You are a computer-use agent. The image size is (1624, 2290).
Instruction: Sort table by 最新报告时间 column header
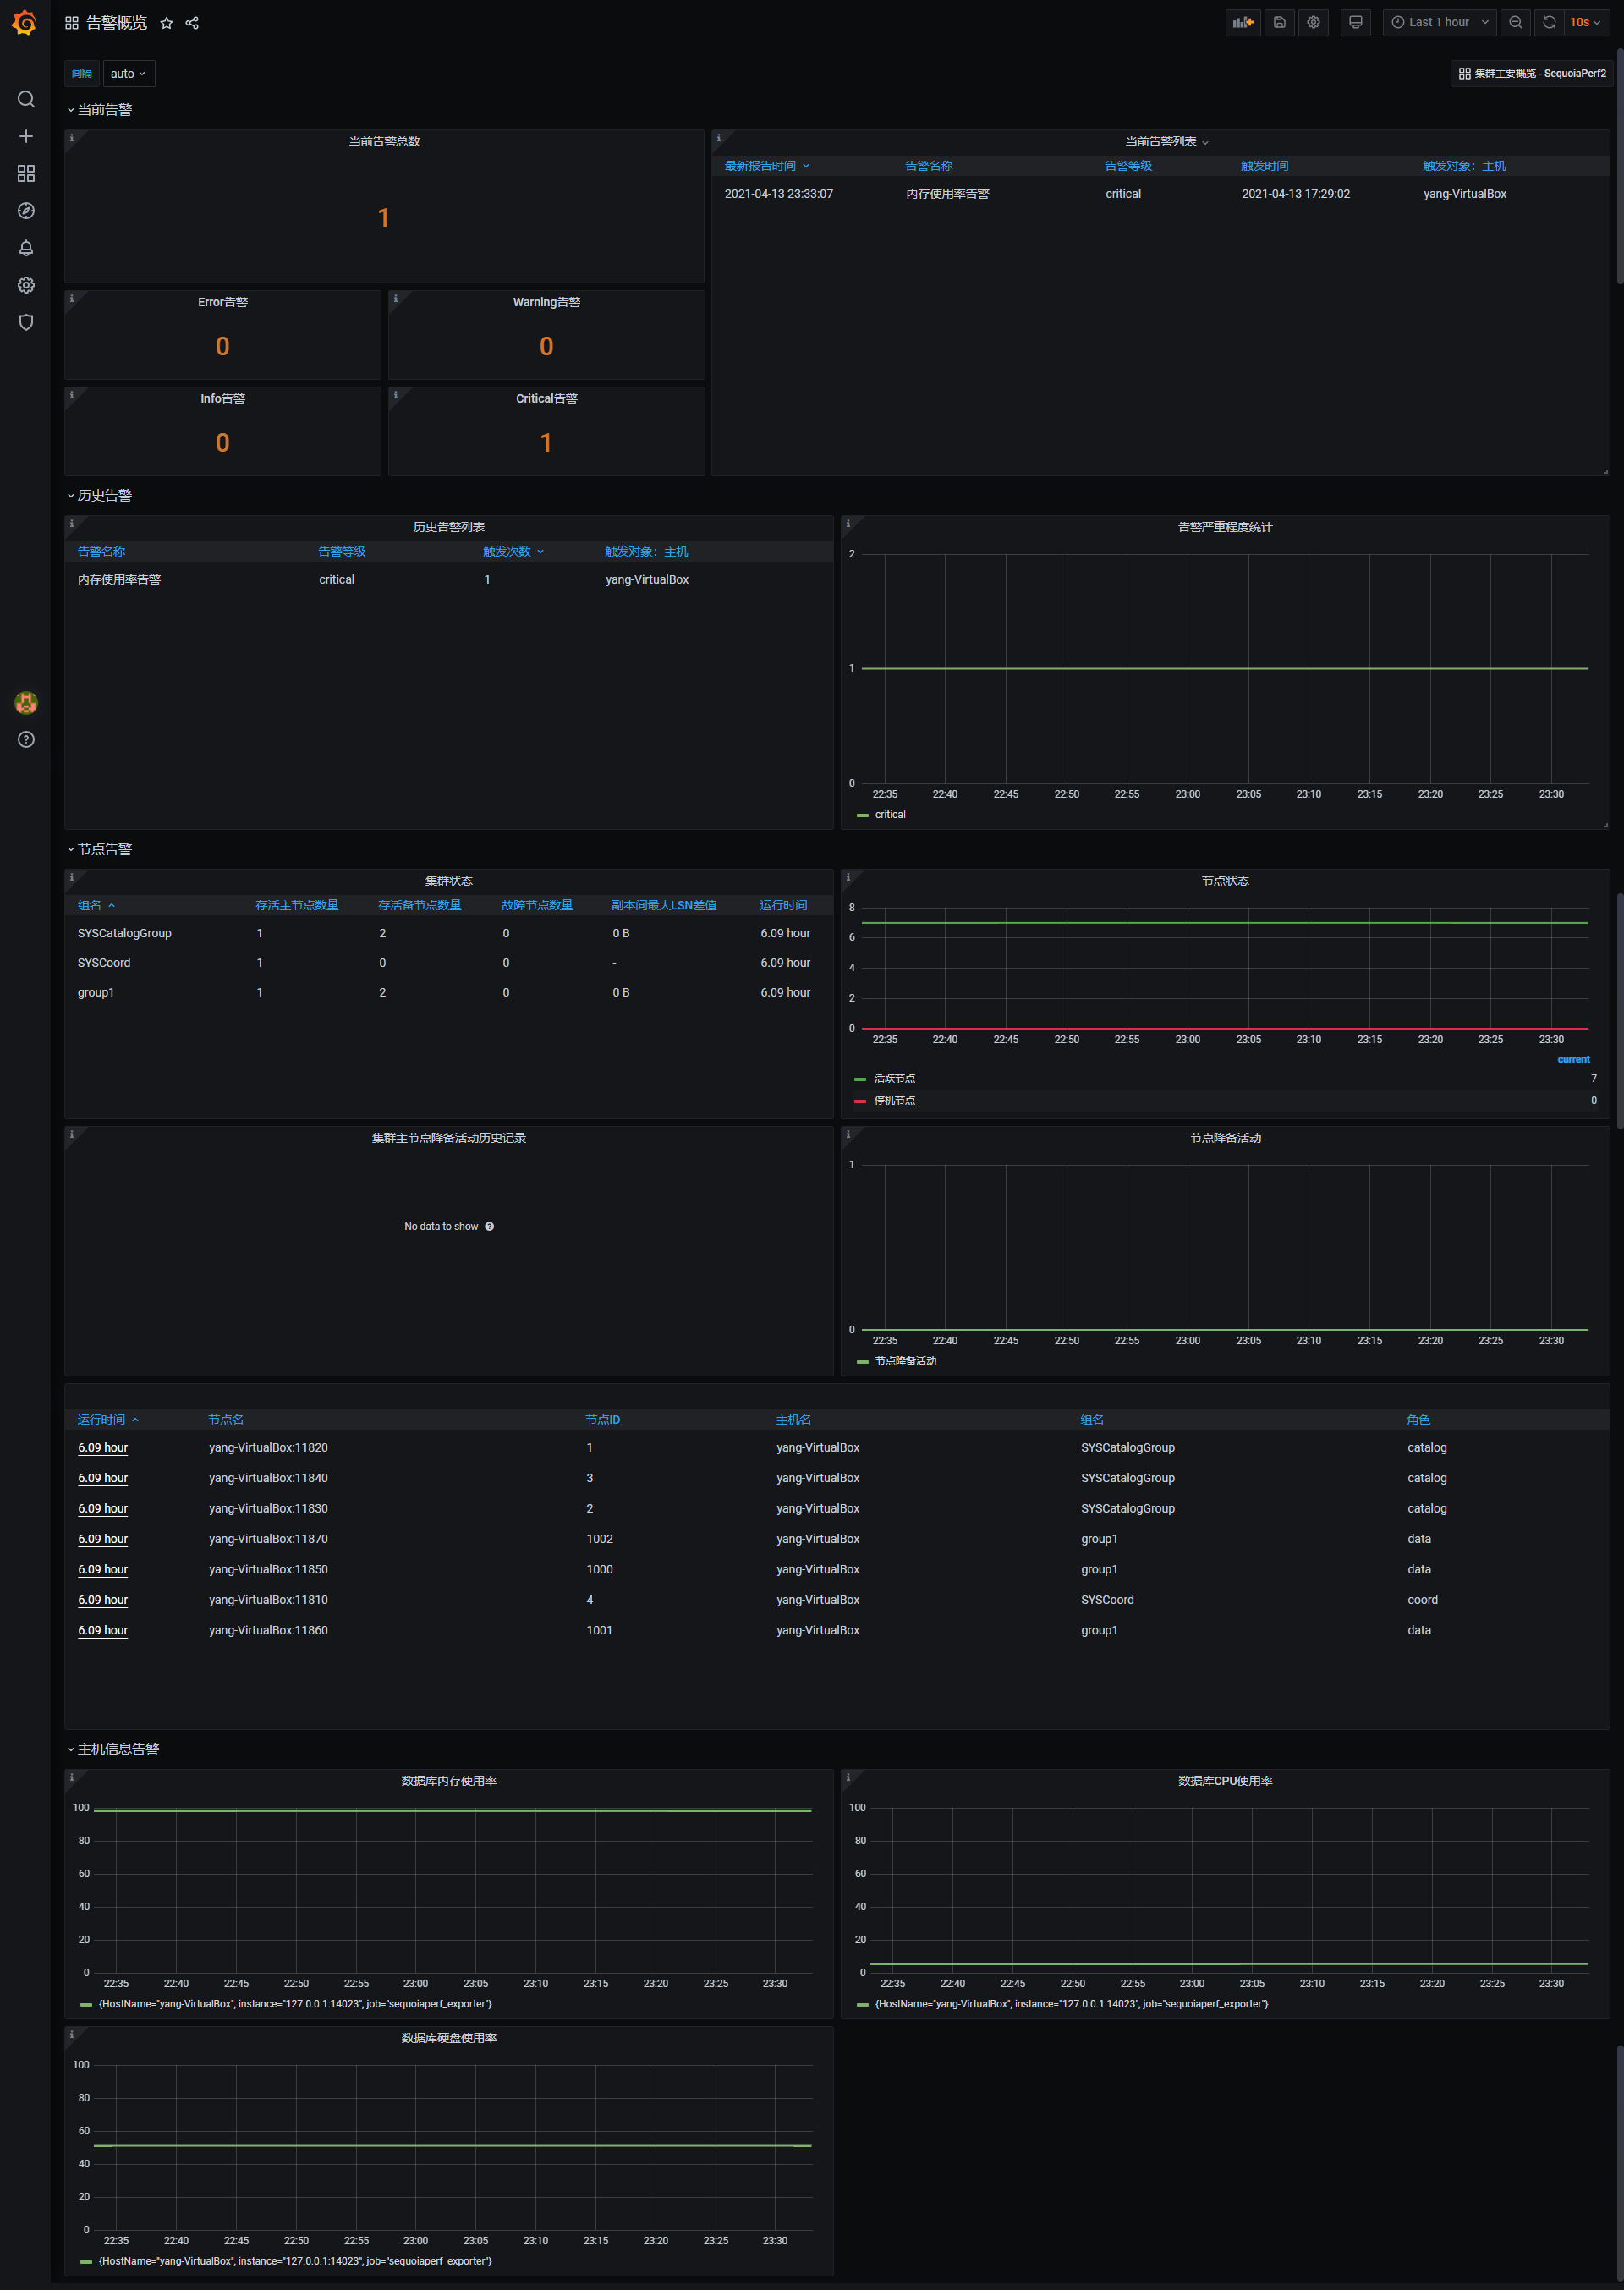click(x=760, y=166)
